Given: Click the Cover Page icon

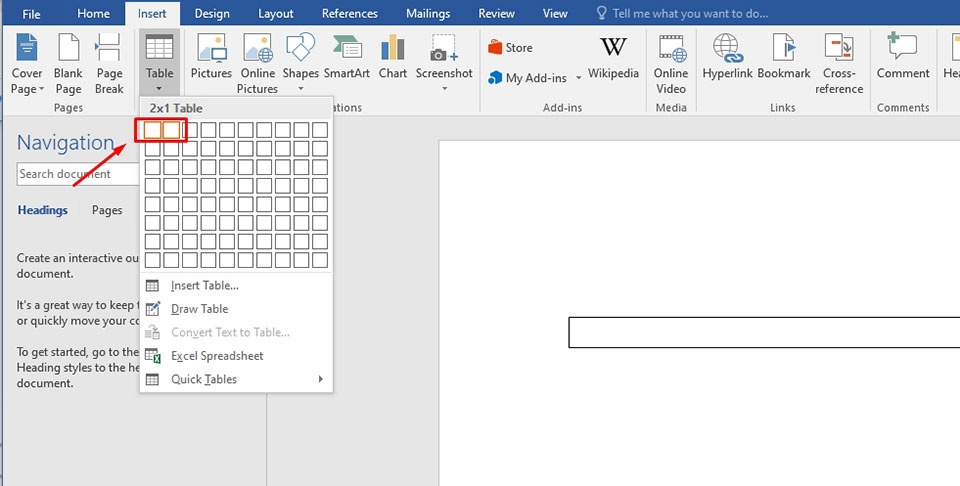Looking at the screenshot, I should (x=27, y=48).
